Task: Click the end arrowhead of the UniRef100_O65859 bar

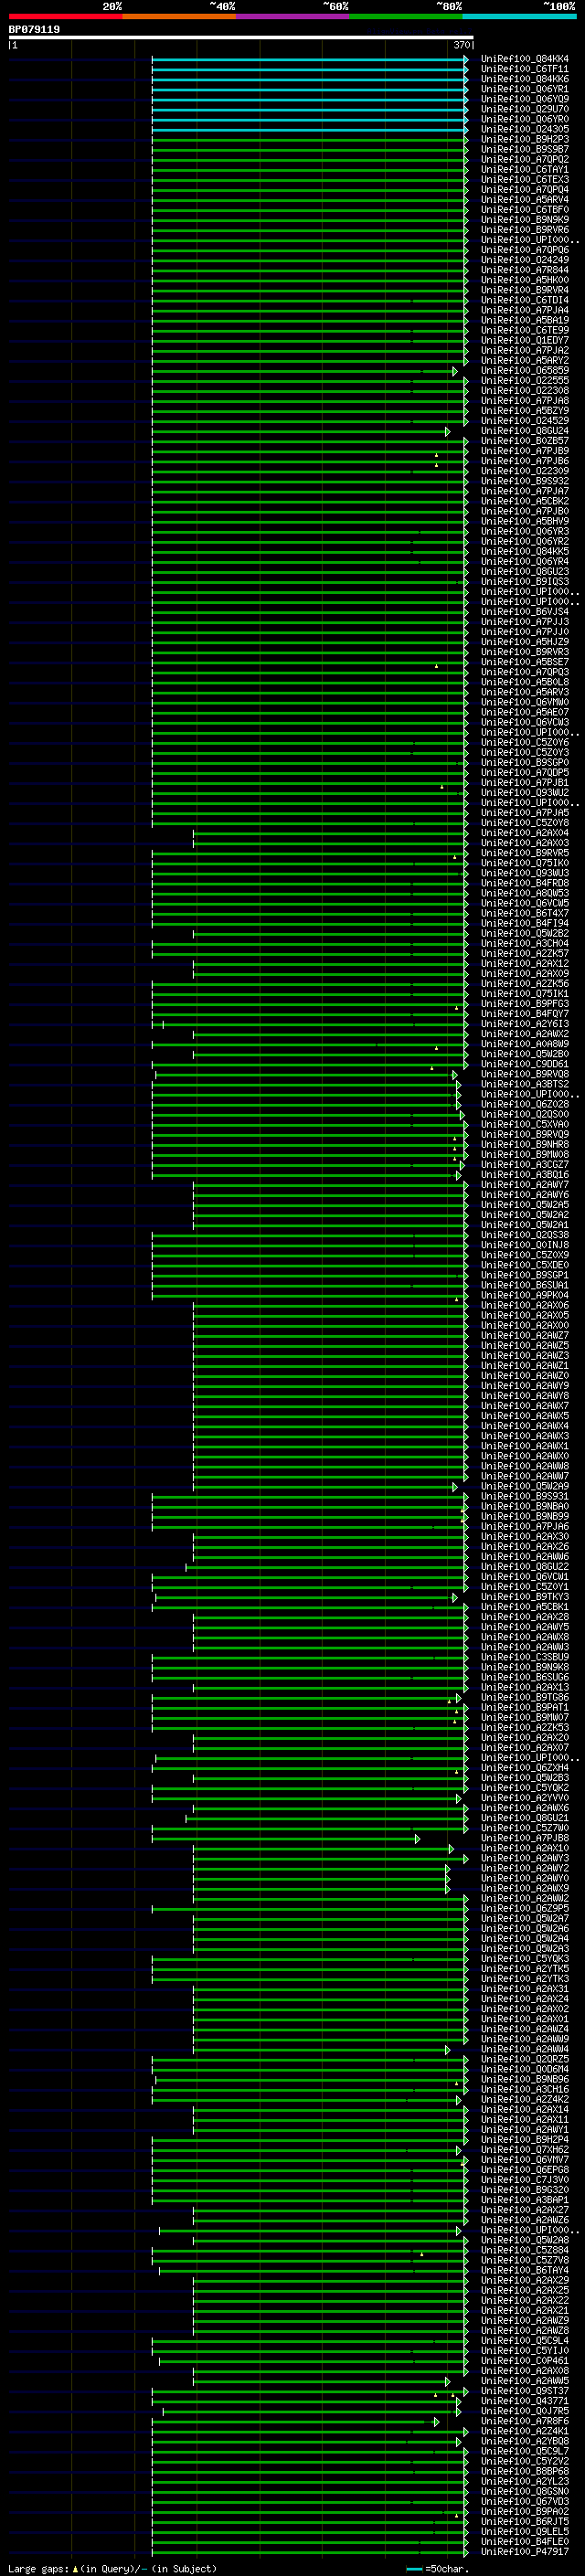Action: 455,372
